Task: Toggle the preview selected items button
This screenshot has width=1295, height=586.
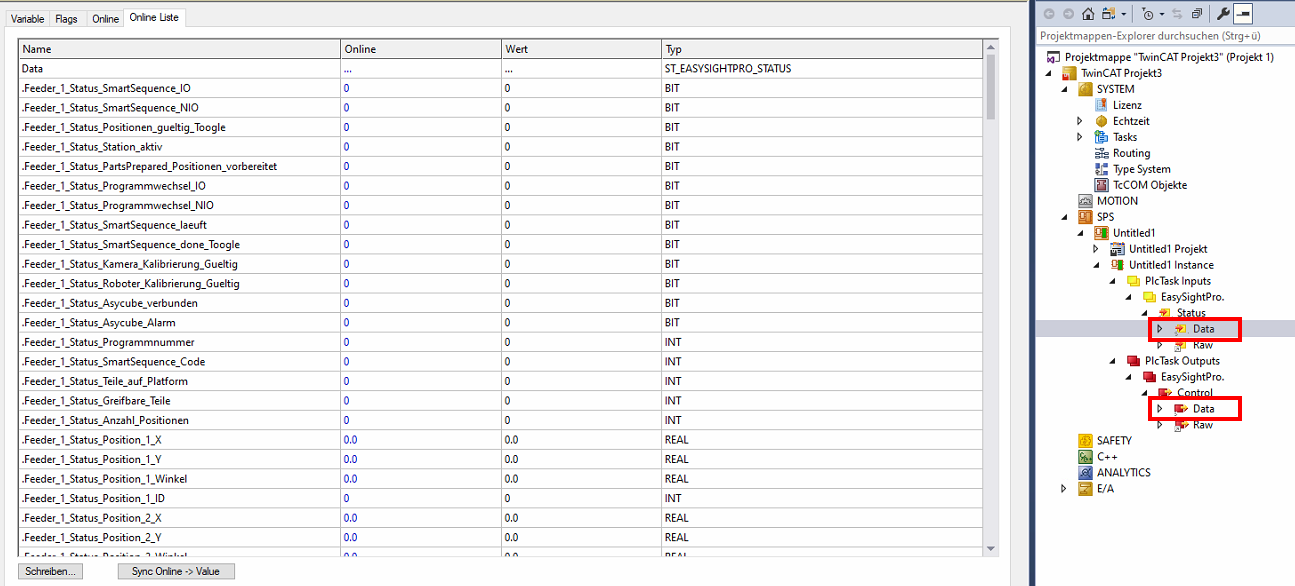Action: (x=1243, y=14)
